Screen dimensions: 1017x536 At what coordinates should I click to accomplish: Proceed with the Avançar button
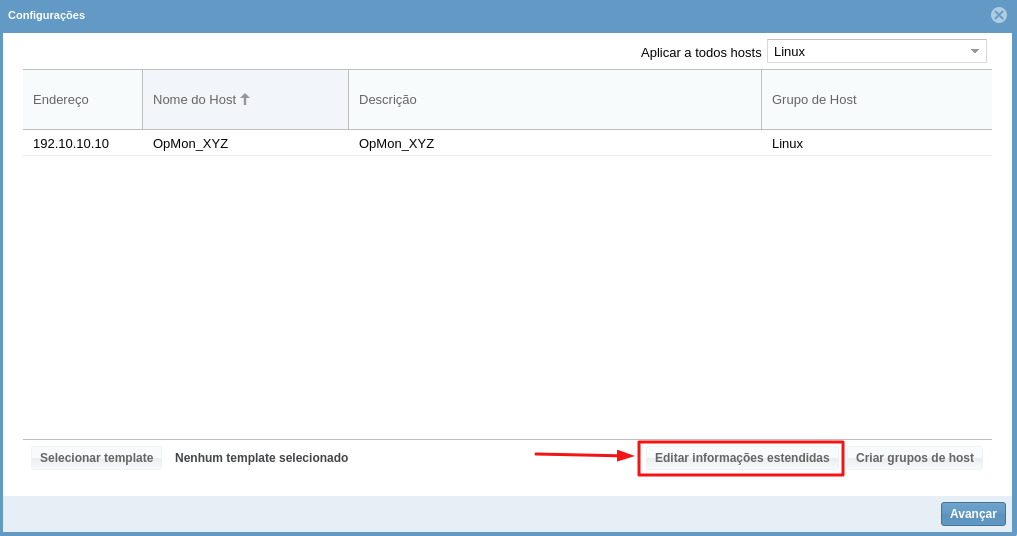point(972,513)
